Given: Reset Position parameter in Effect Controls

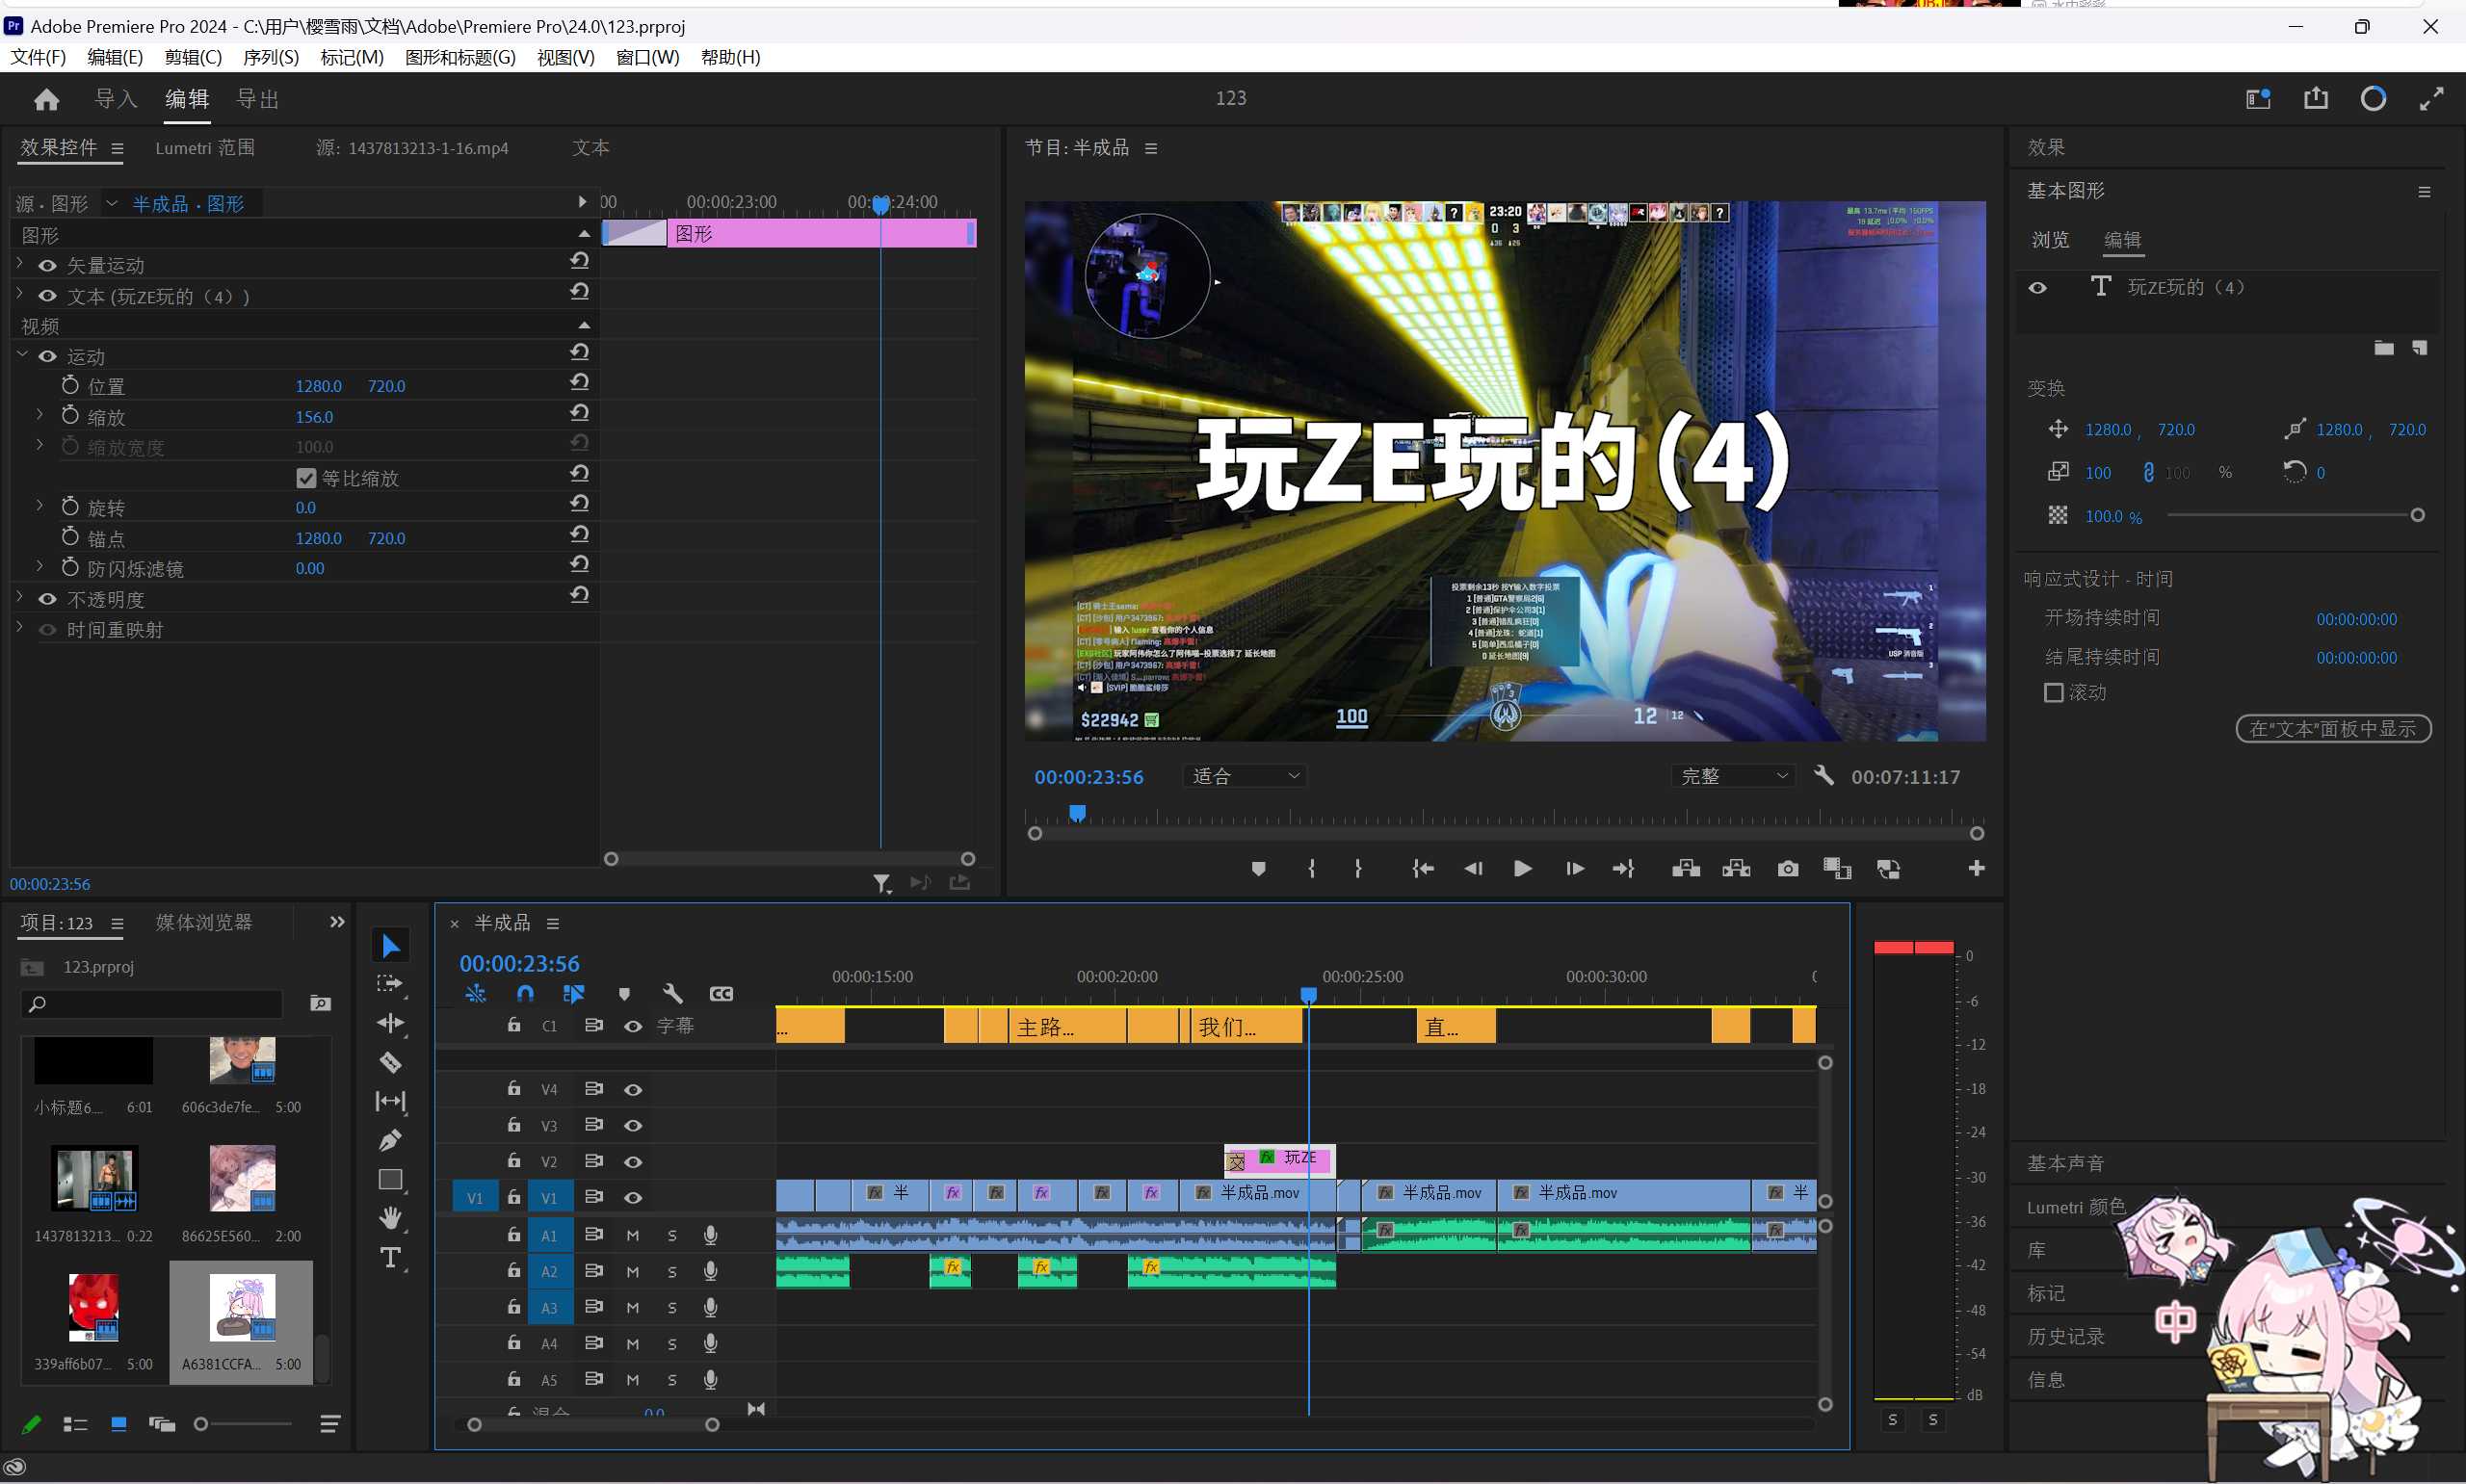Looking at the screenshot, I should tap(579, 382).
